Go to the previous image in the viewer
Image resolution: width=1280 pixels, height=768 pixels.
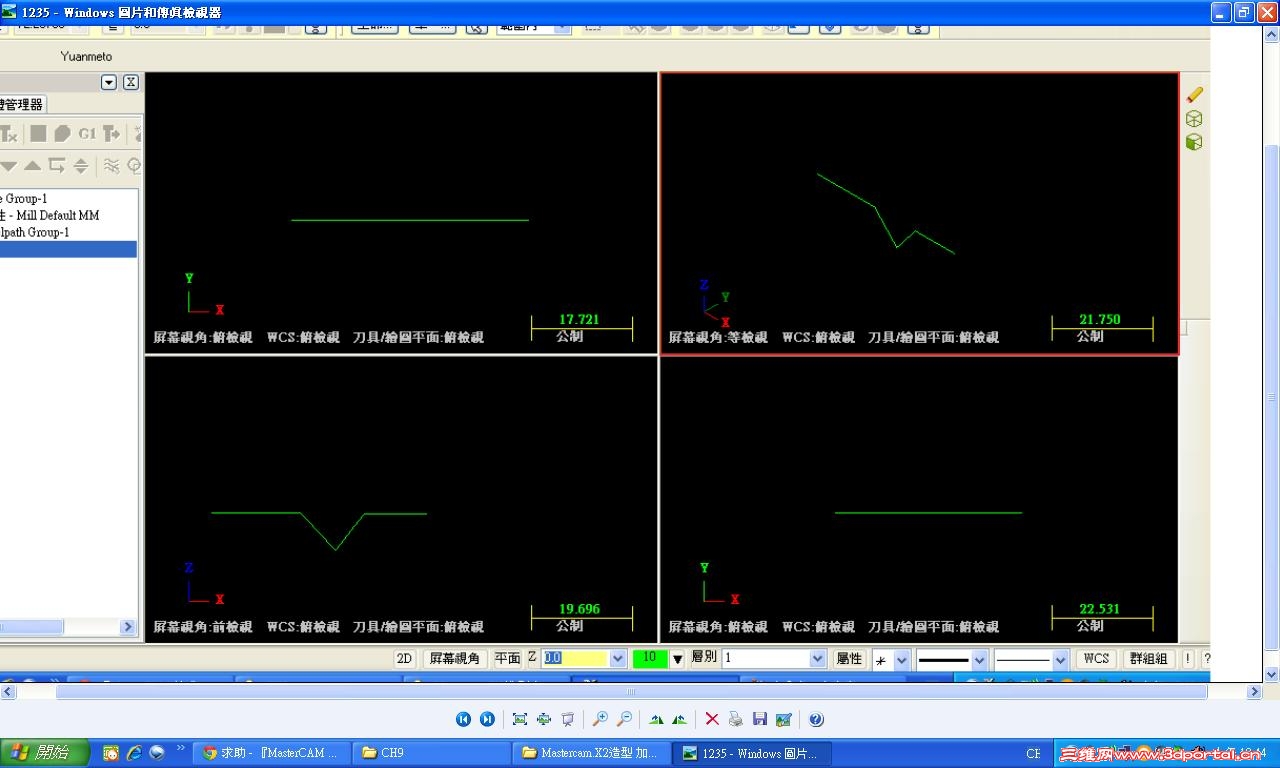463,719
